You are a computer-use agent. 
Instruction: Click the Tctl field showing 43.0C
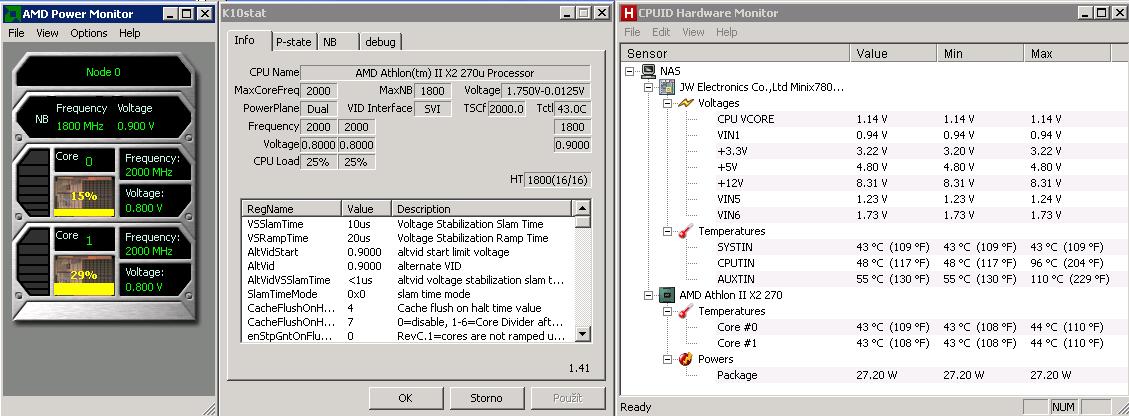(x=572, y=109)
